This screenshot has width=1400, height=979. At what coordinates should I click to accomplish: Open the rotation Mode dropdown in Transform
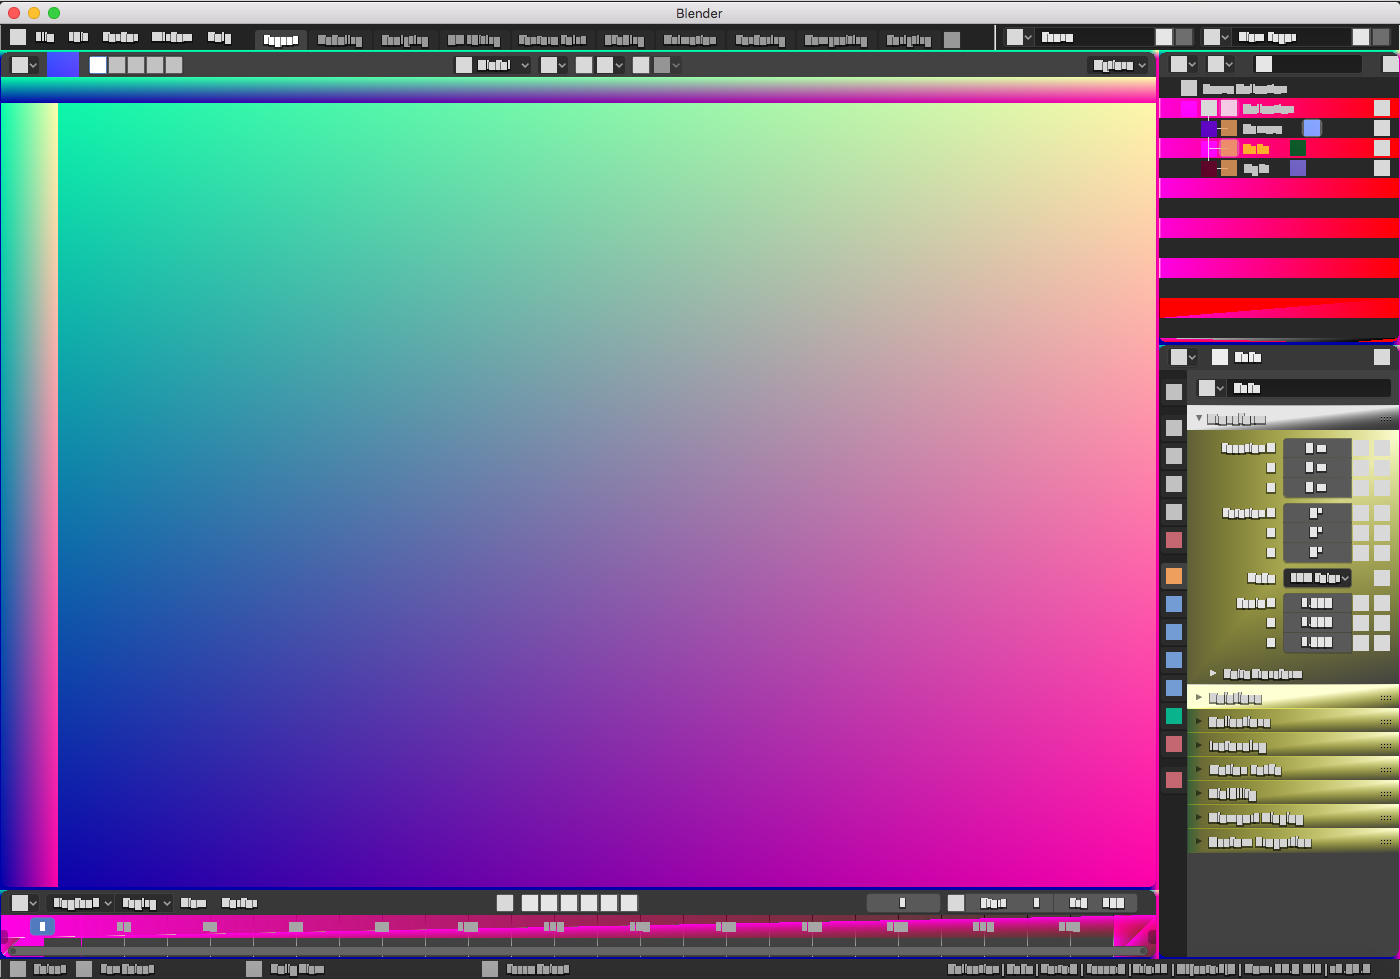1317,578
